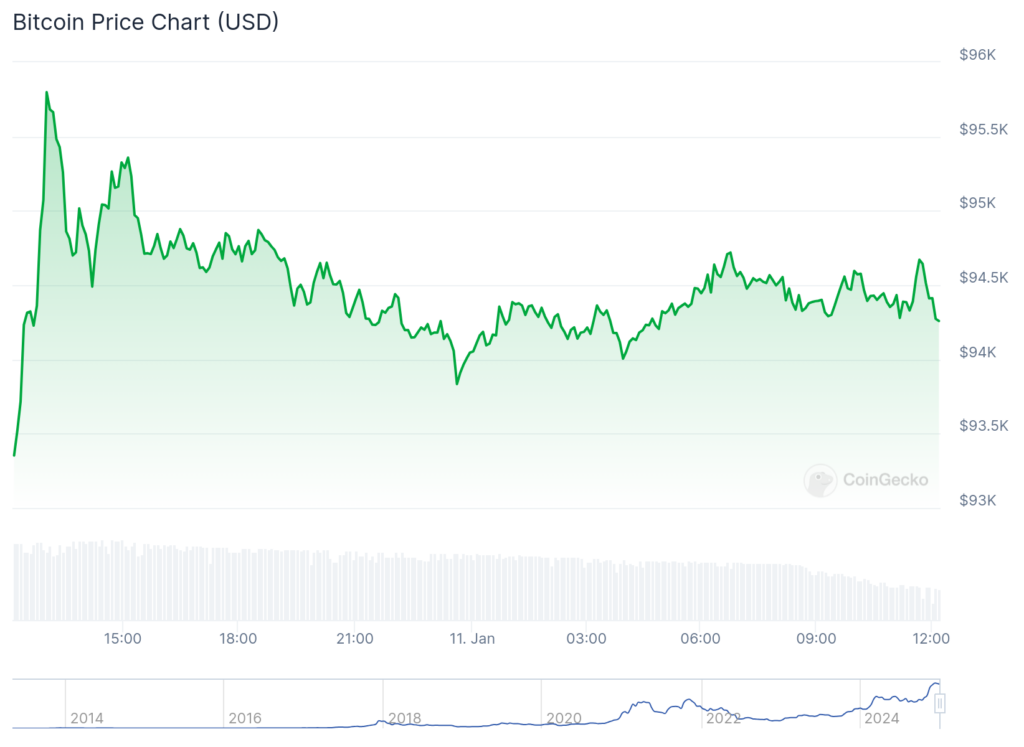Click the CoinGecko gecko logo icon

tap(820, 481)
